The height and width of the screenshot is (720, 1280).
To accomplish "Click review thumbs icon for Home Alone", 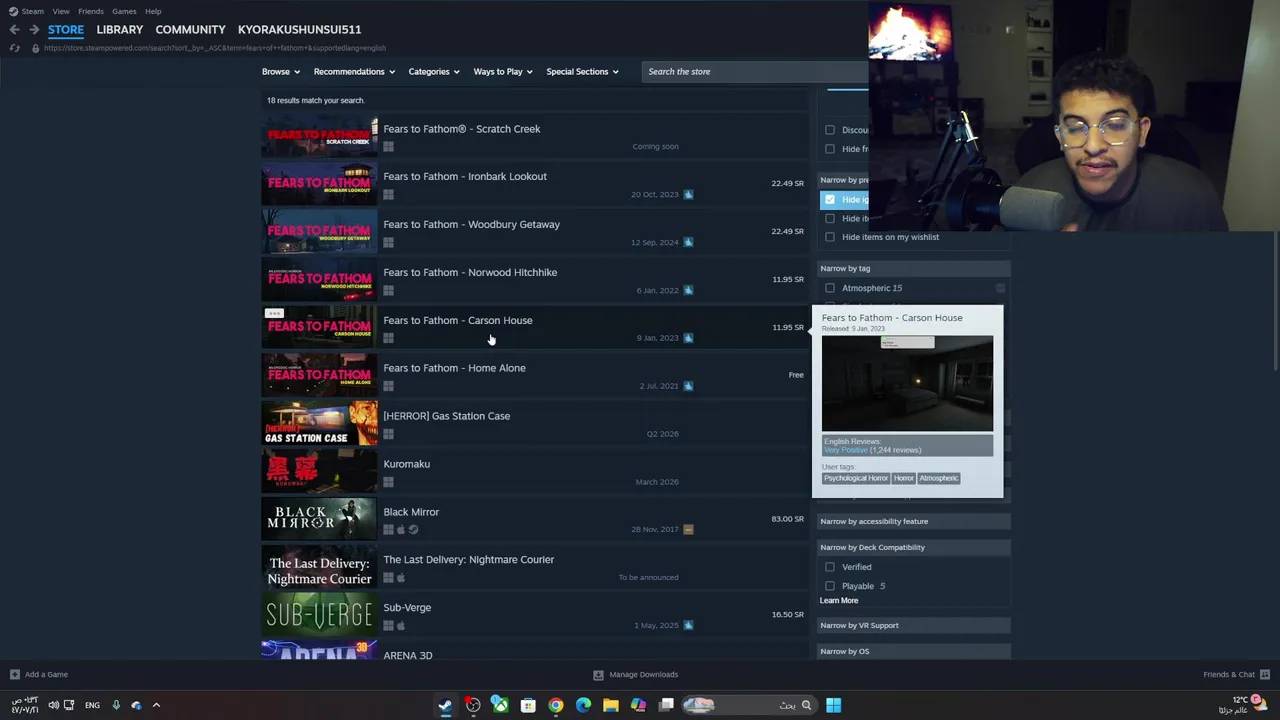I will [x=688, y=386].
